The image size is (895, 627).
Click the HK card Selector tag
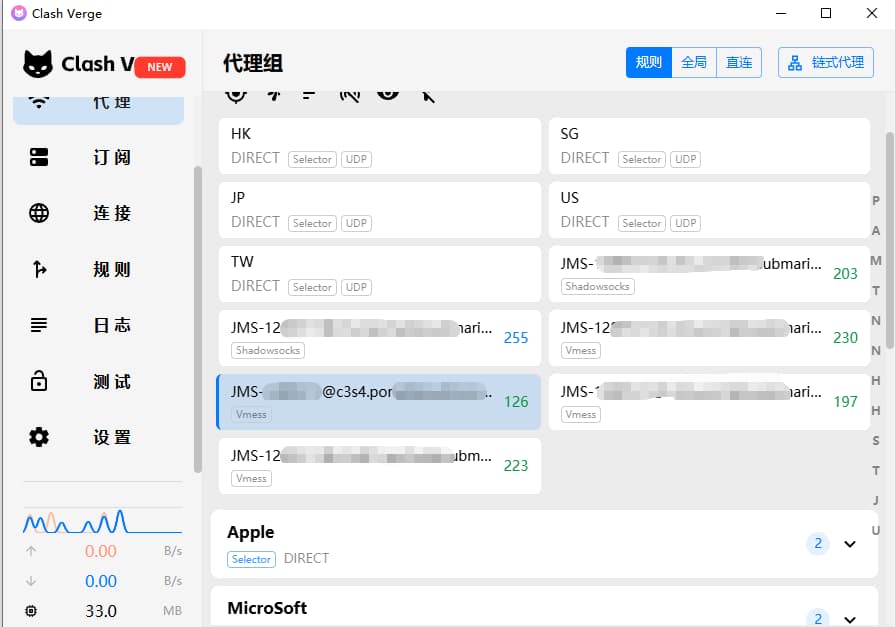[x=312, y=159]
